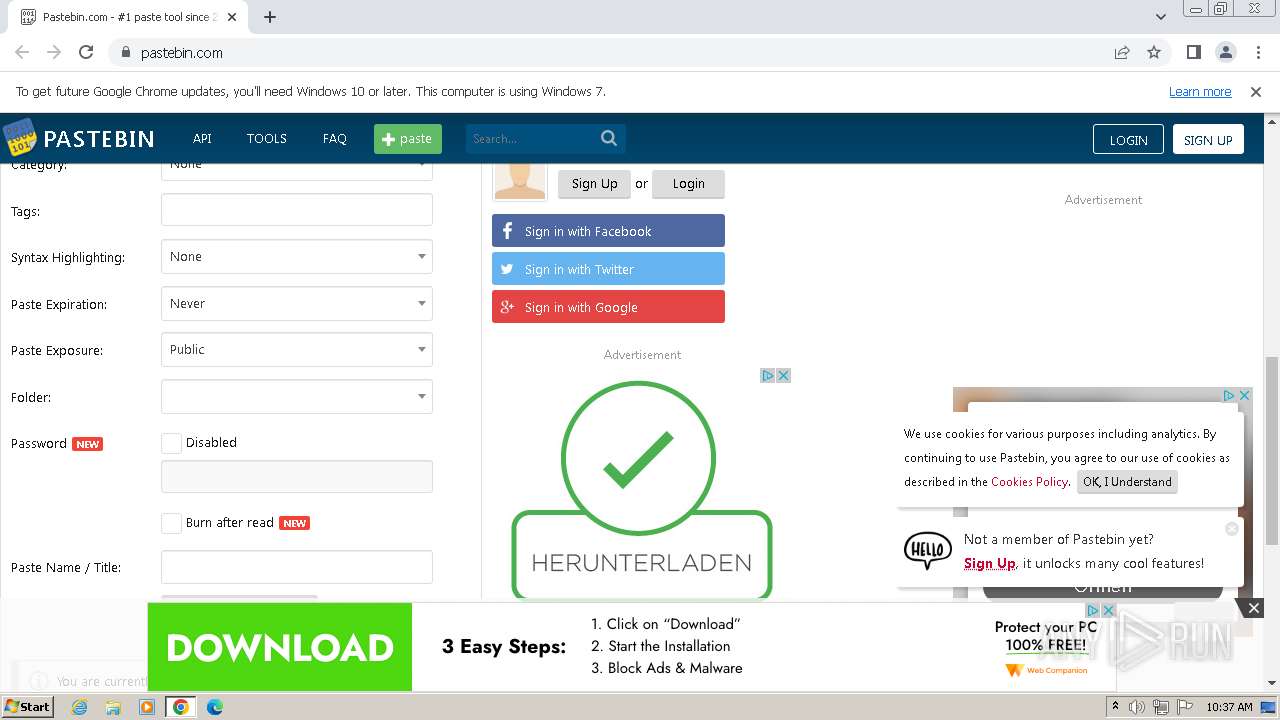The image size is (1280, 720).
Task: Open a new browser tab
Action: coord(270,17)
